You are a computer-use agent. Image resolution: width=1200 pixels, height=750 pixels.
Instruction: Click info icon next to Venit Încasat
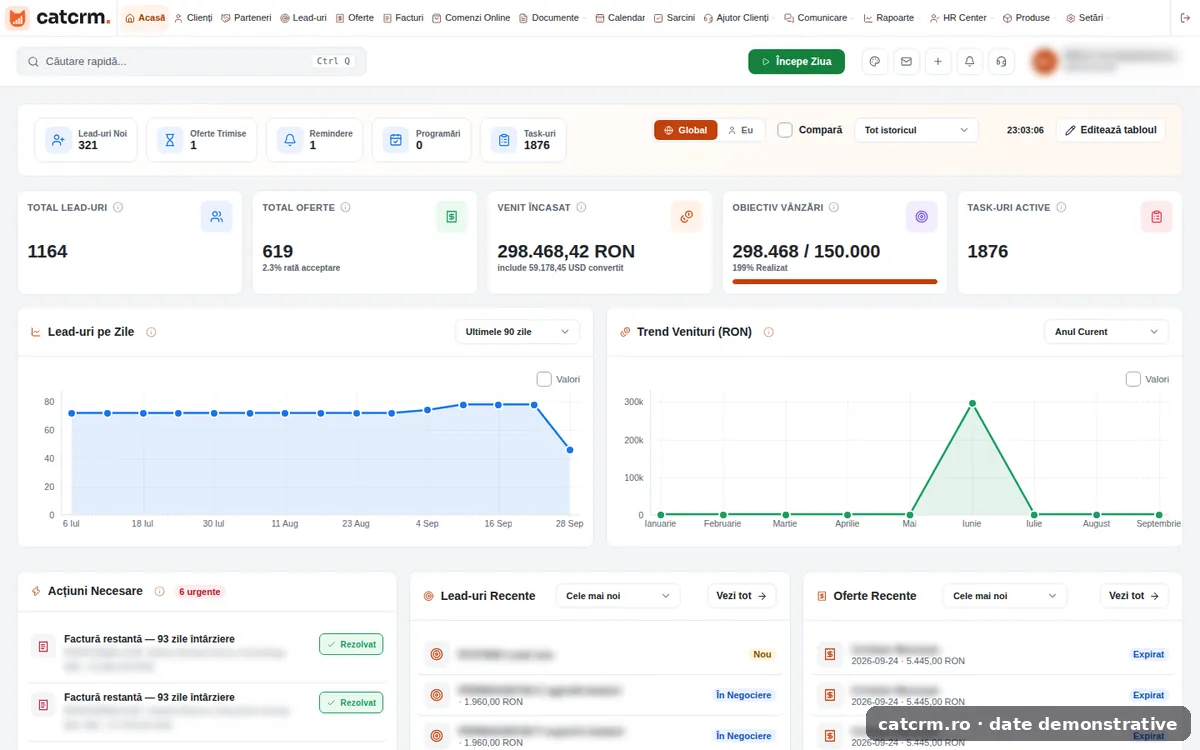581,208
